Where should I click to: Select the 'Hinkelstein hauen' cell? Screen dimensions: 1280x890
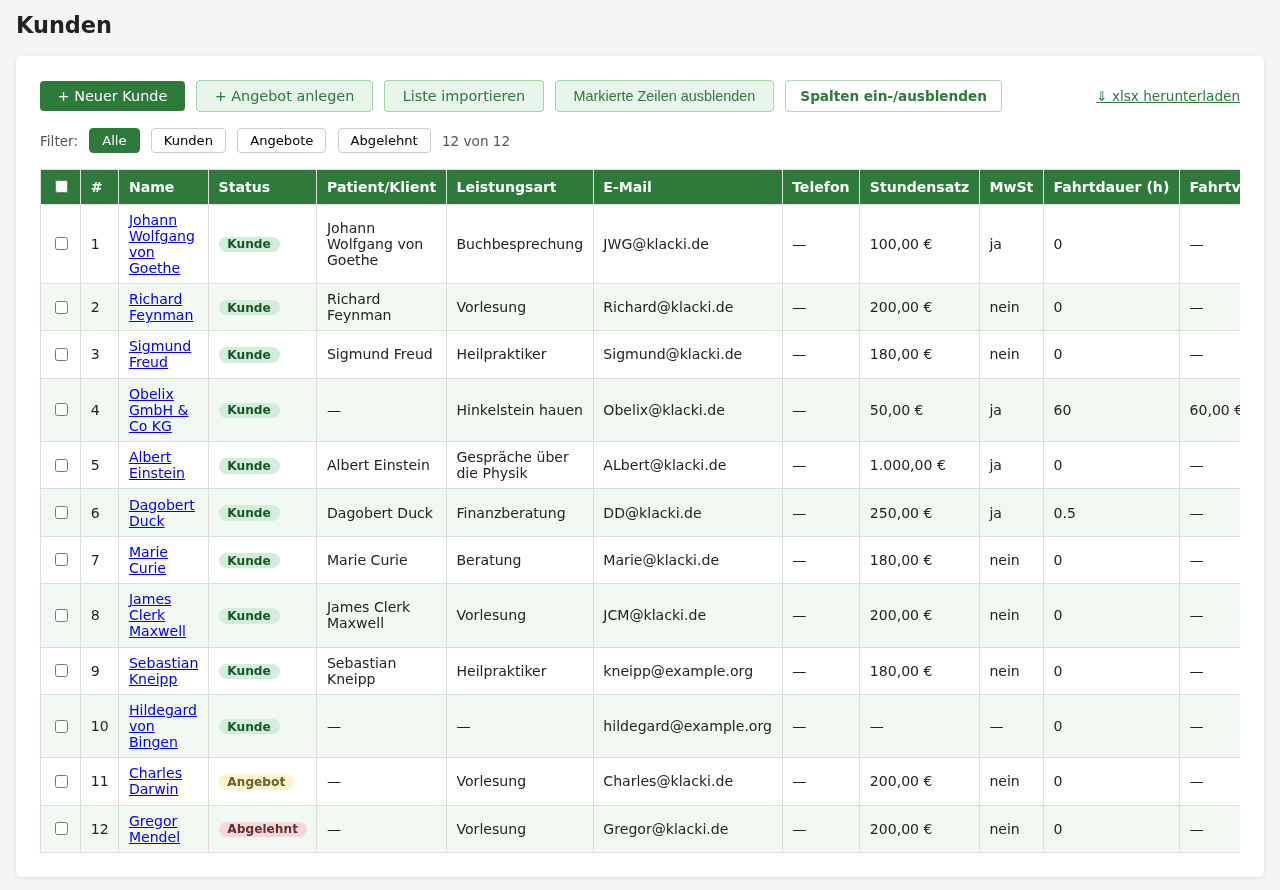point(519,410)
